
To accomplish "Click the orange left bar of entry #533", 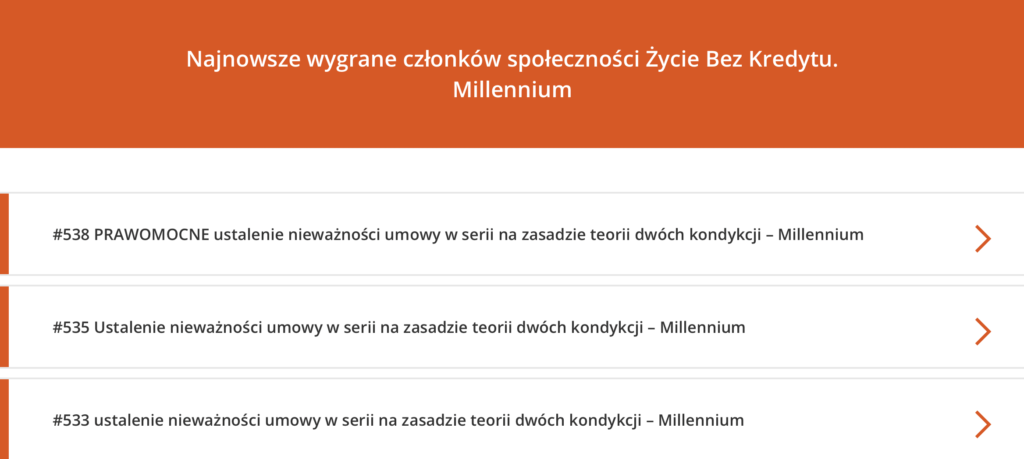I will pos(4,419).
